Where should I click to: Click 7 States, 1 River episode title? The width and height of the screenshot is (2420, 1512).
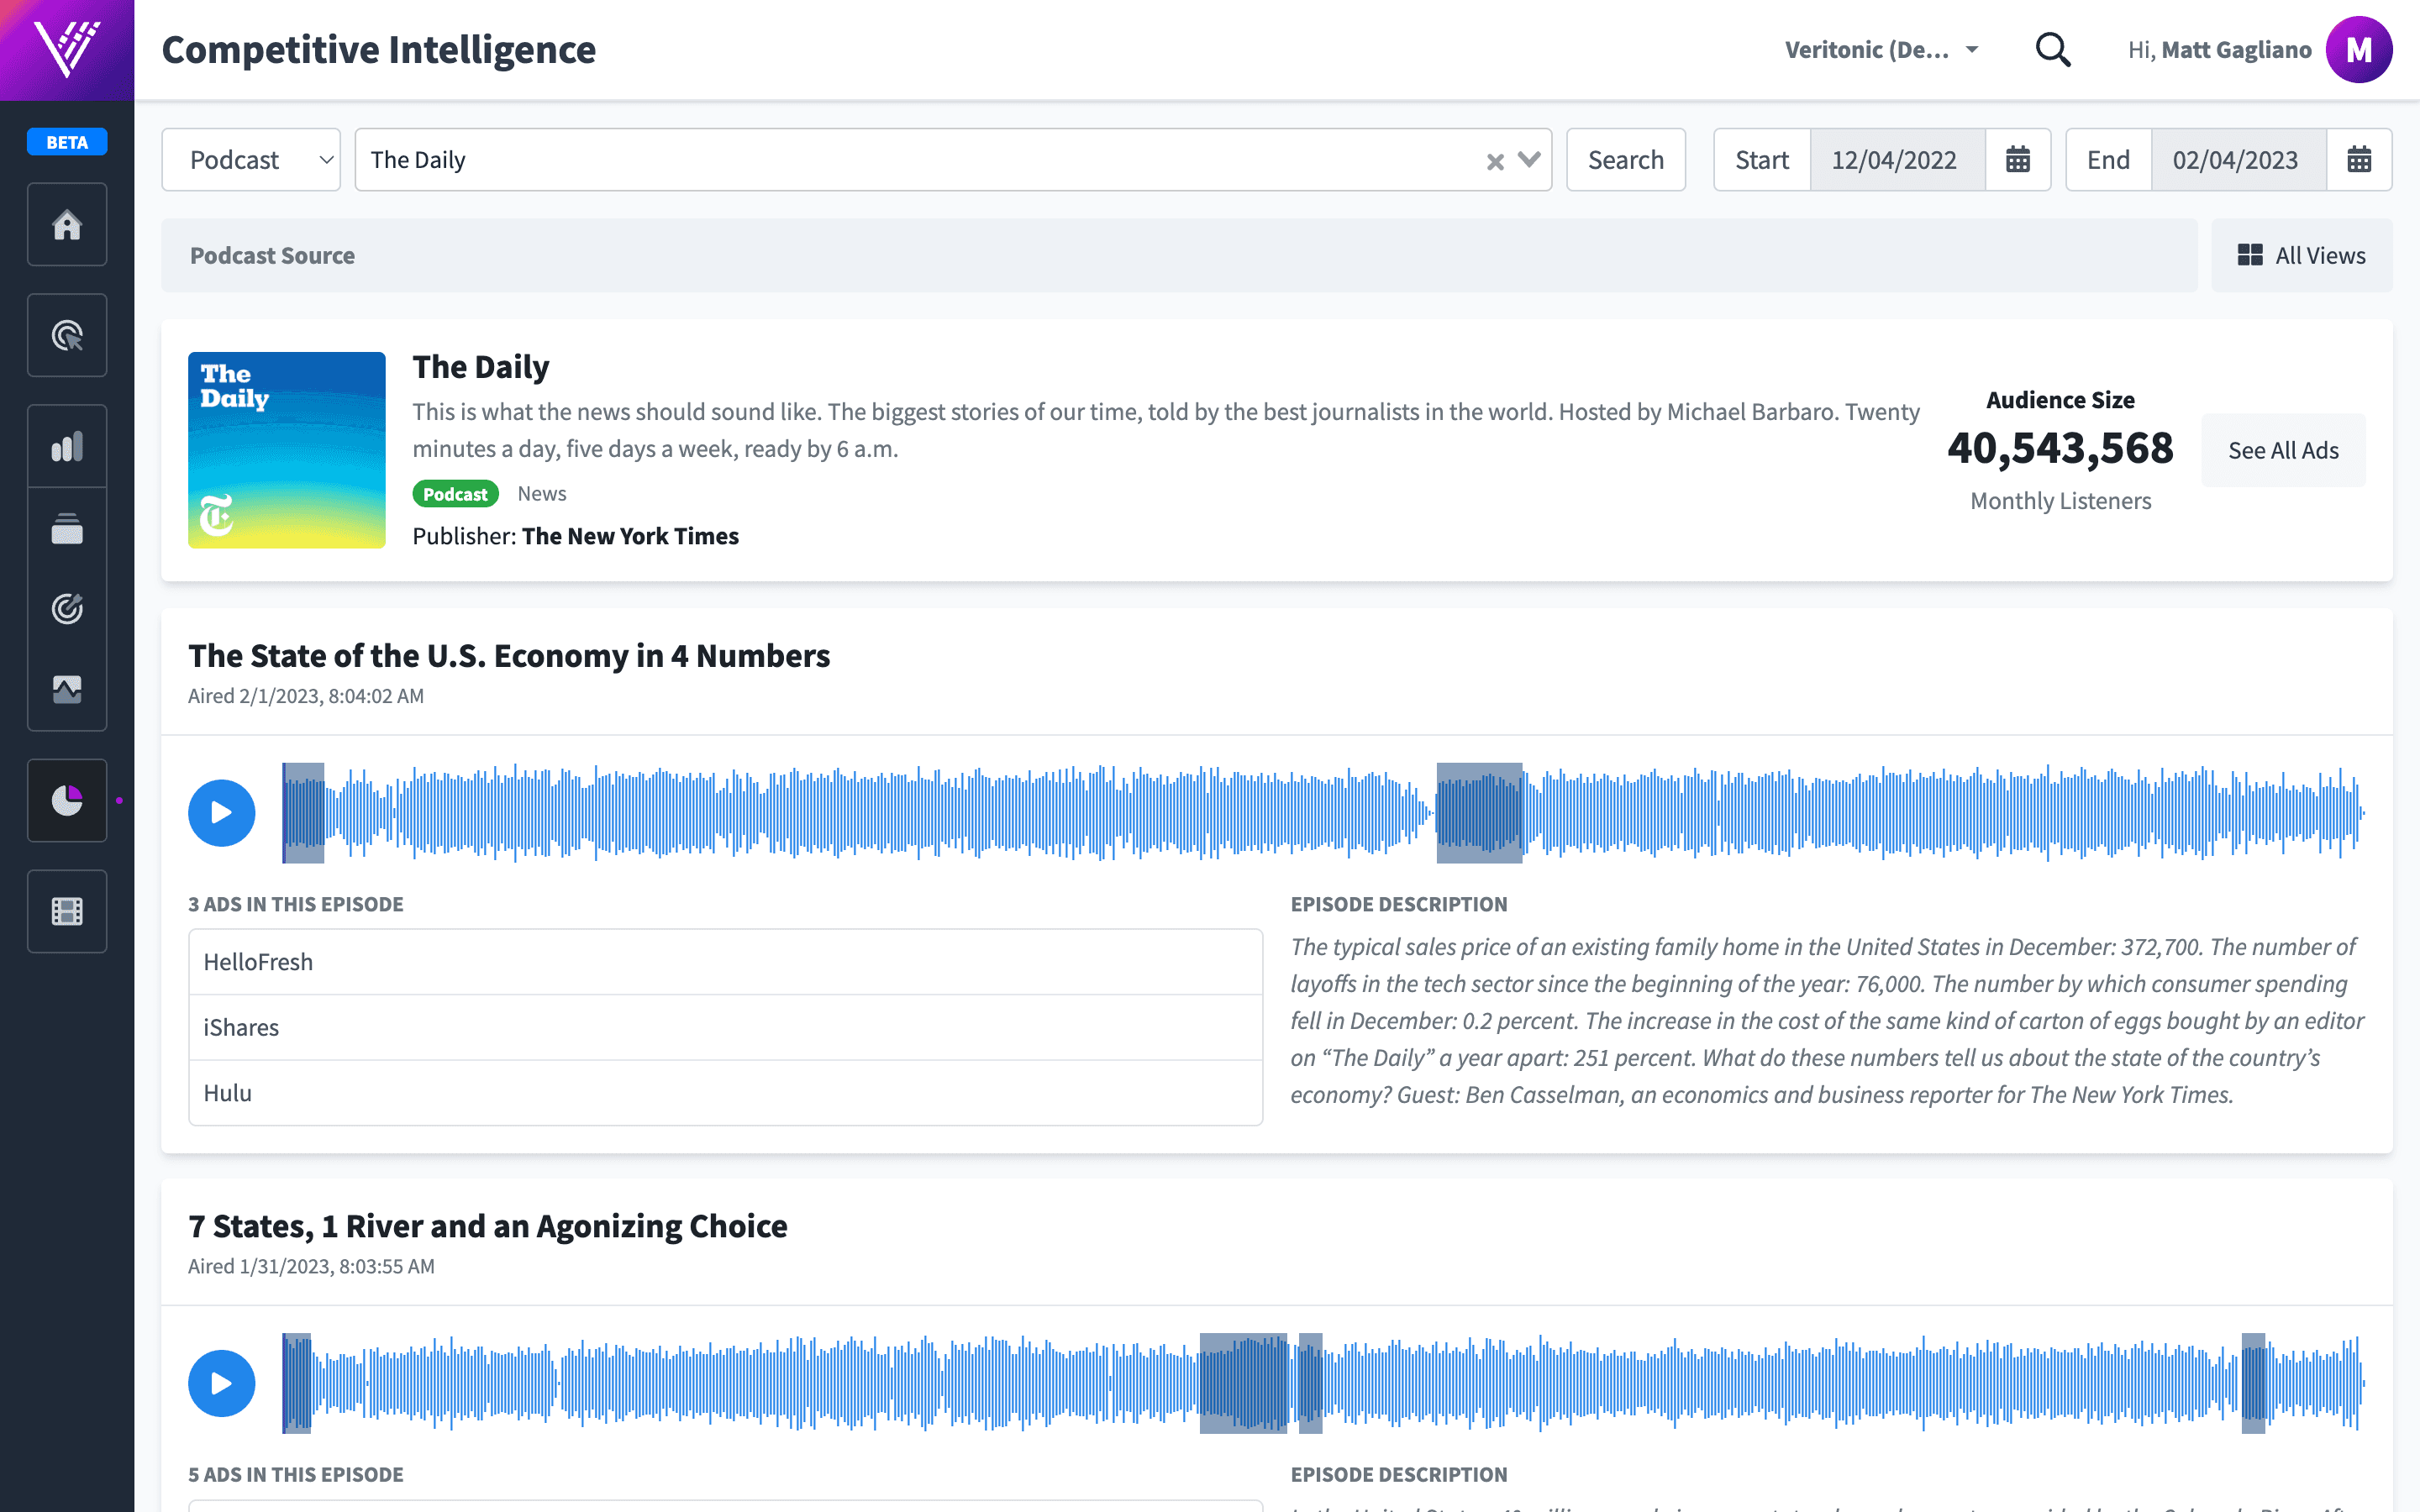coord(488,1226)
